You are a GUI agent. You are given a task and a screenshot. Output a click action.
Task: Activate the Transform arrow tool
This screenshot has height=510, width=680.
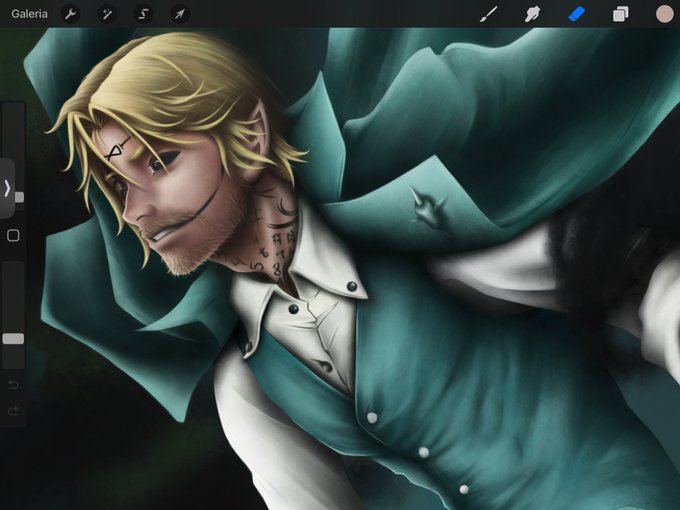180,14
